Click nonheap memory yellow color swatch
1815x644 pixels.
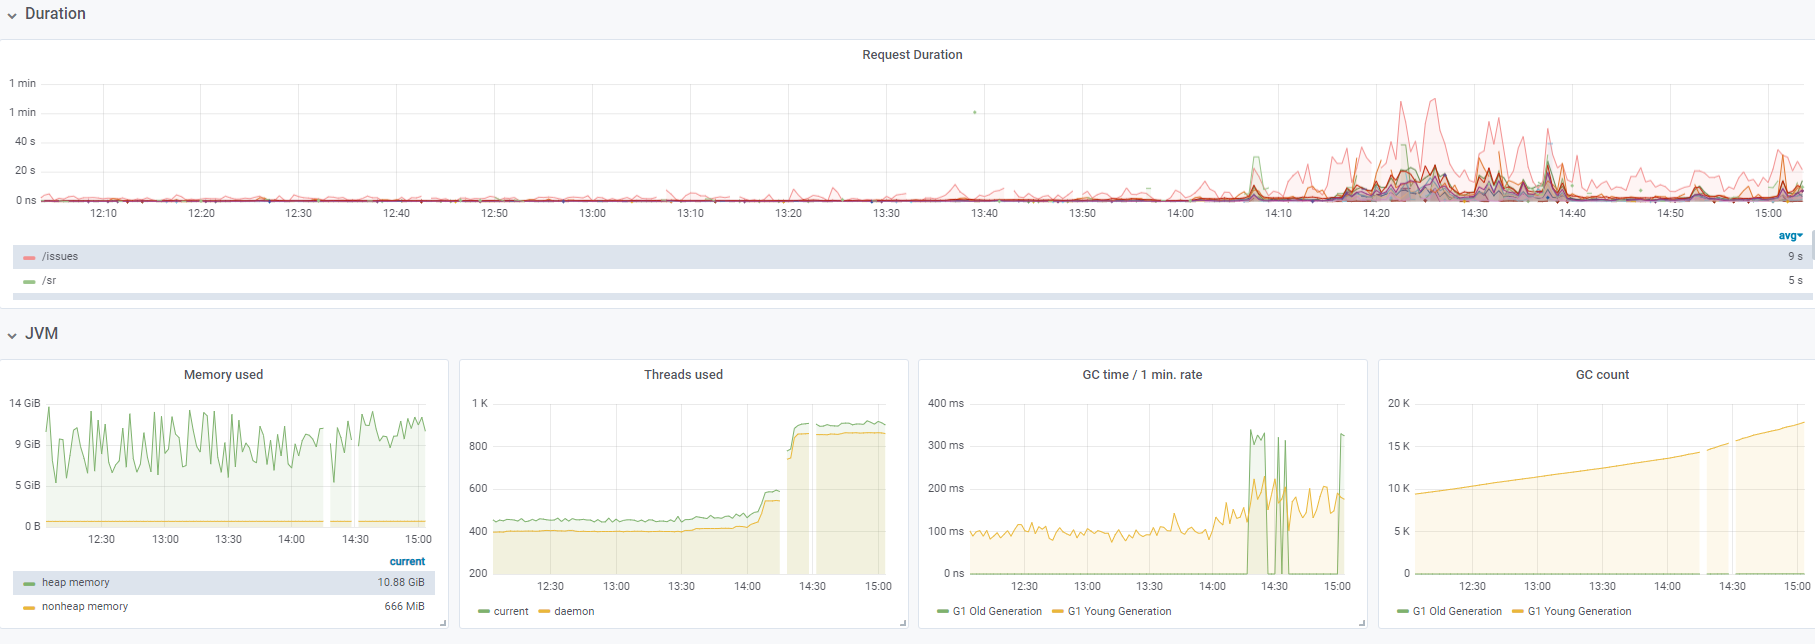(x=29, y=607)
